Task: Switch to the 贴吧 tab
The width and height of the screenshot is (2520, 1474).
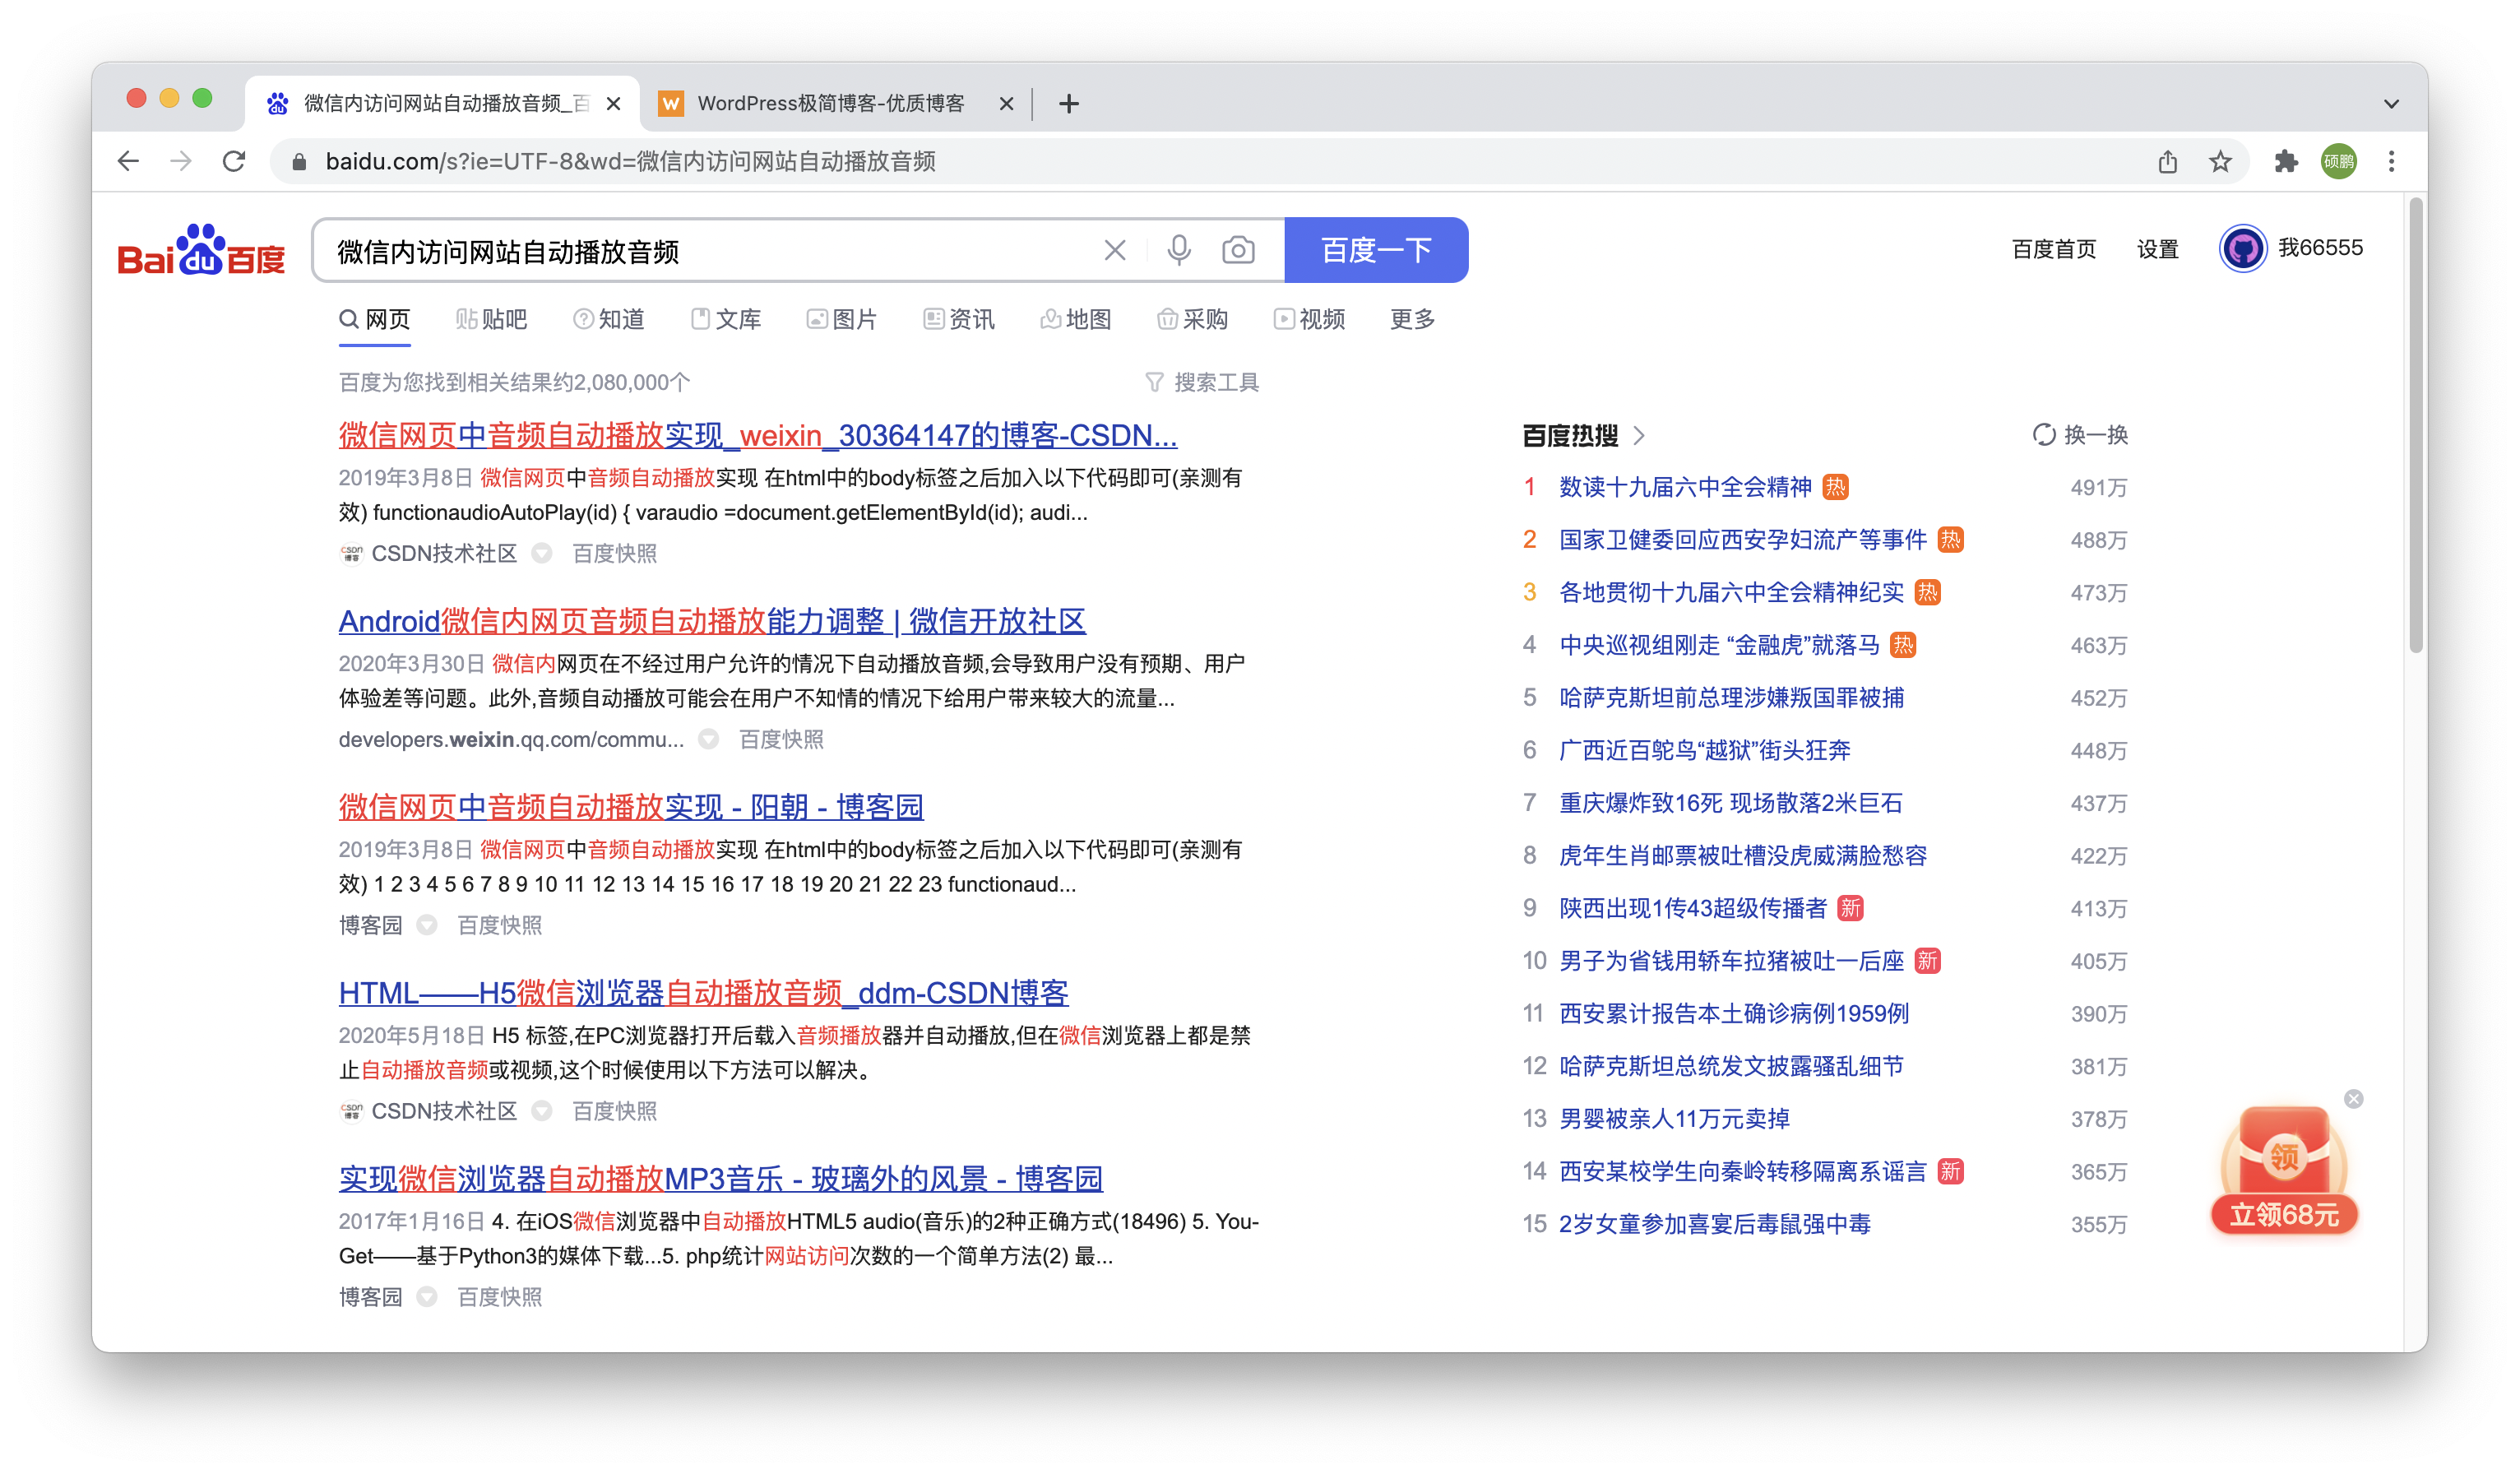Action: click(x=491, y=319)
